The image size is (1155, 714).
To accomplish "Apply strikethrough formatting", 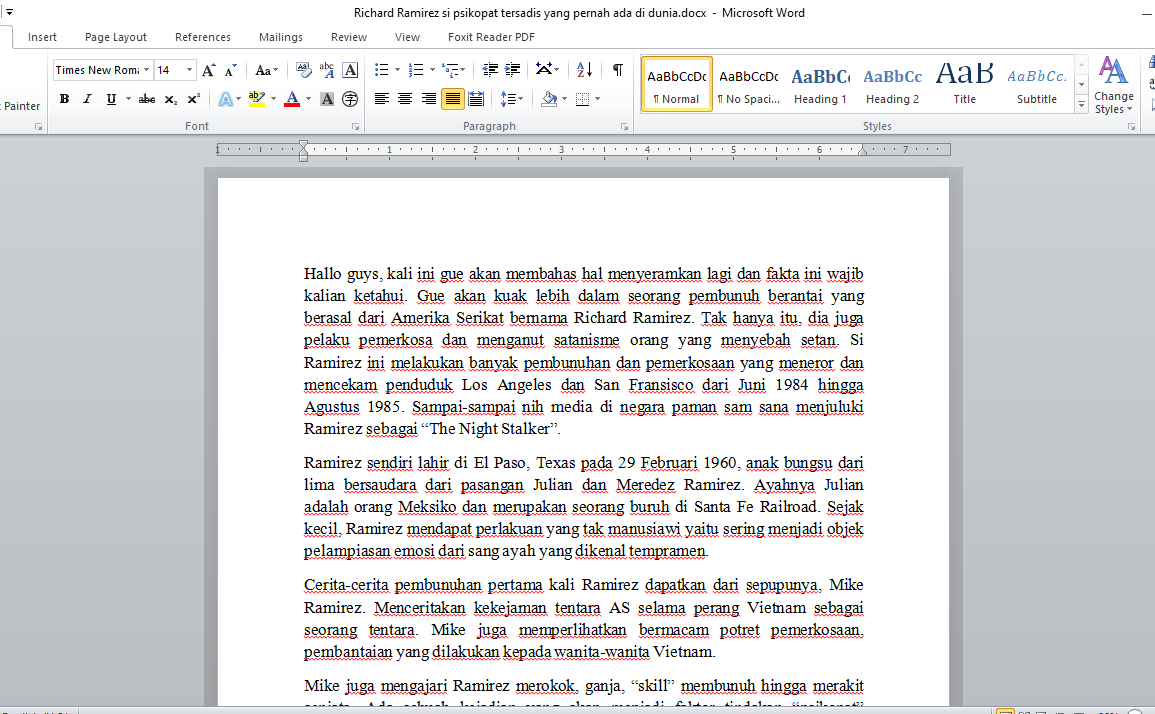I will point(147,99).
